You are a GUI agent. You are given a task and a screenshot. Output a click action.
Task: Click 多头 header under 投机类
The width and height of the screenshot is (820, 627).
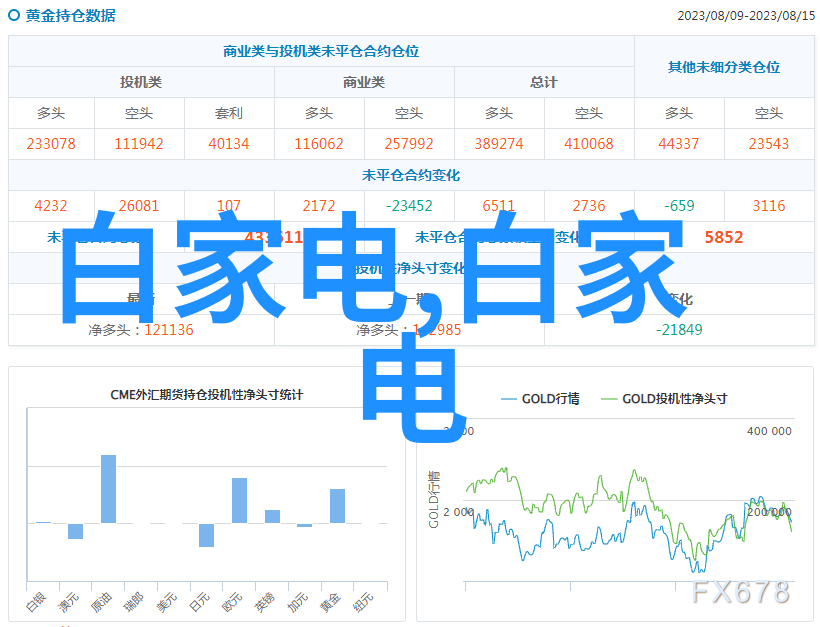pyautogui.click(x=51, y=113)
